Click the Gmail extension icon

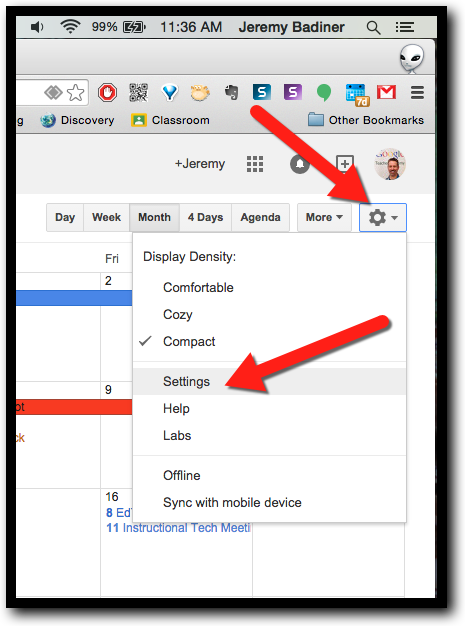coord(386,93)
